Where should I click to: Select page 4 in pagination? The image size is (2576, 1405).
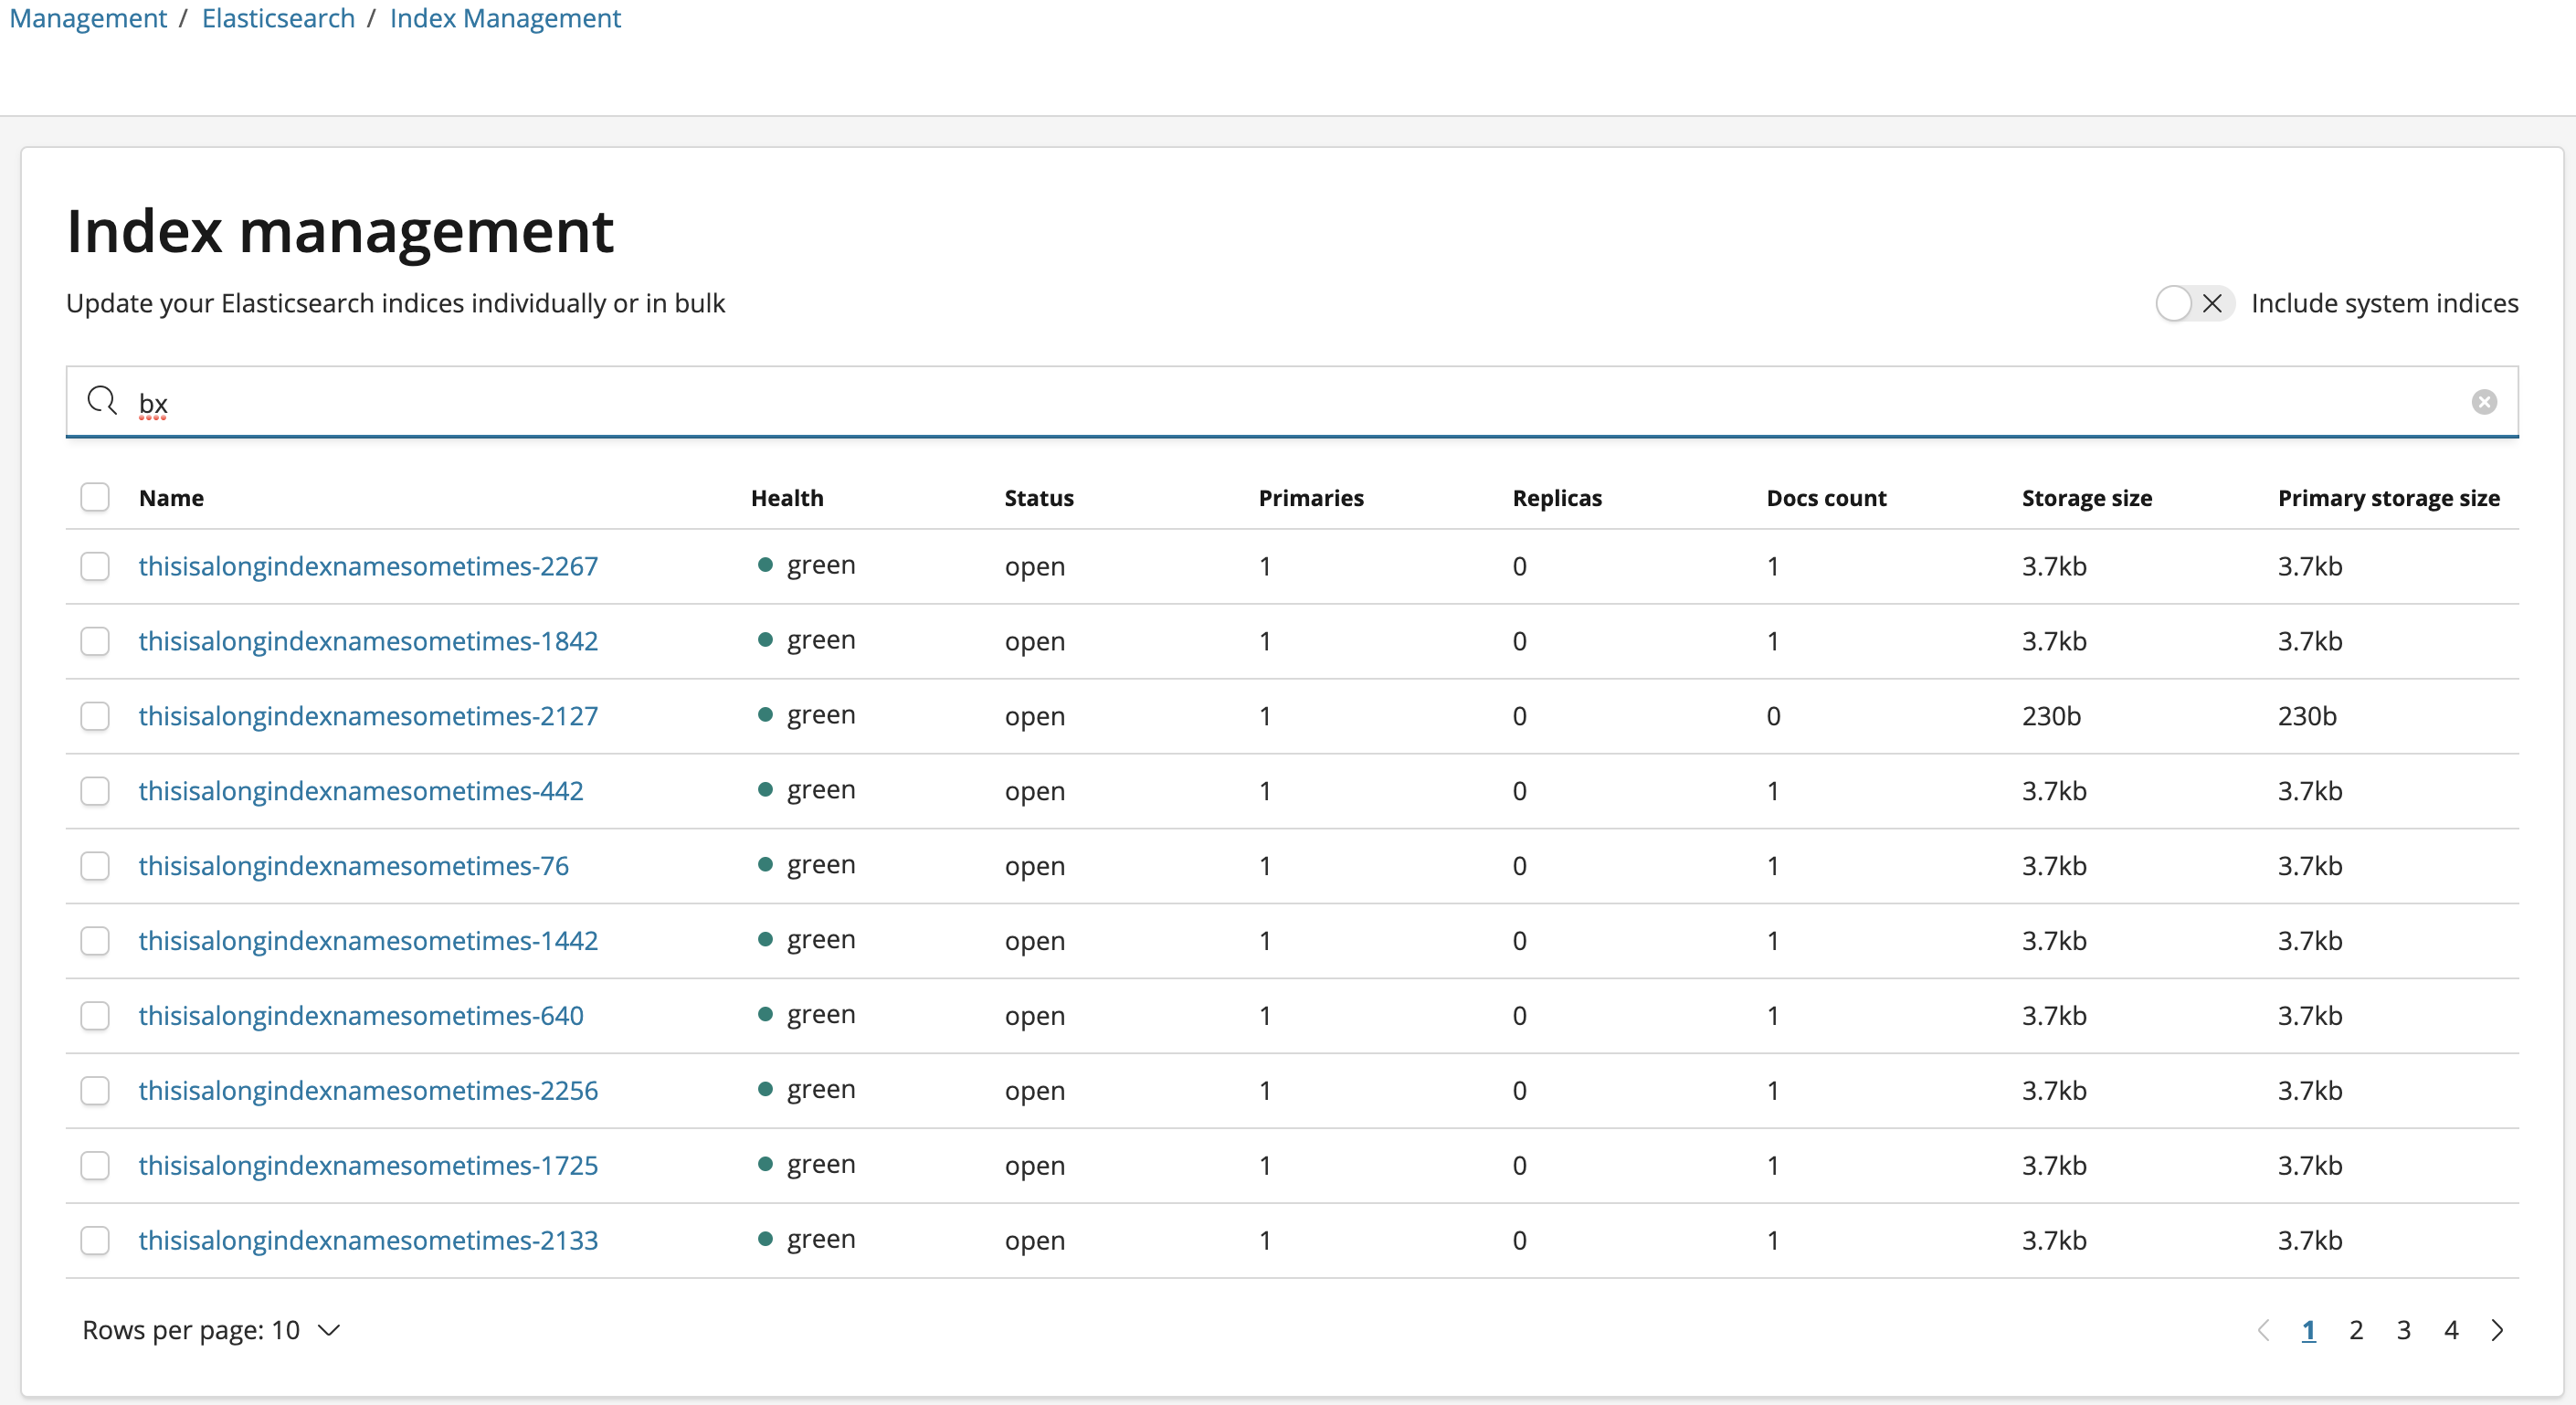coord(2452,1330)
